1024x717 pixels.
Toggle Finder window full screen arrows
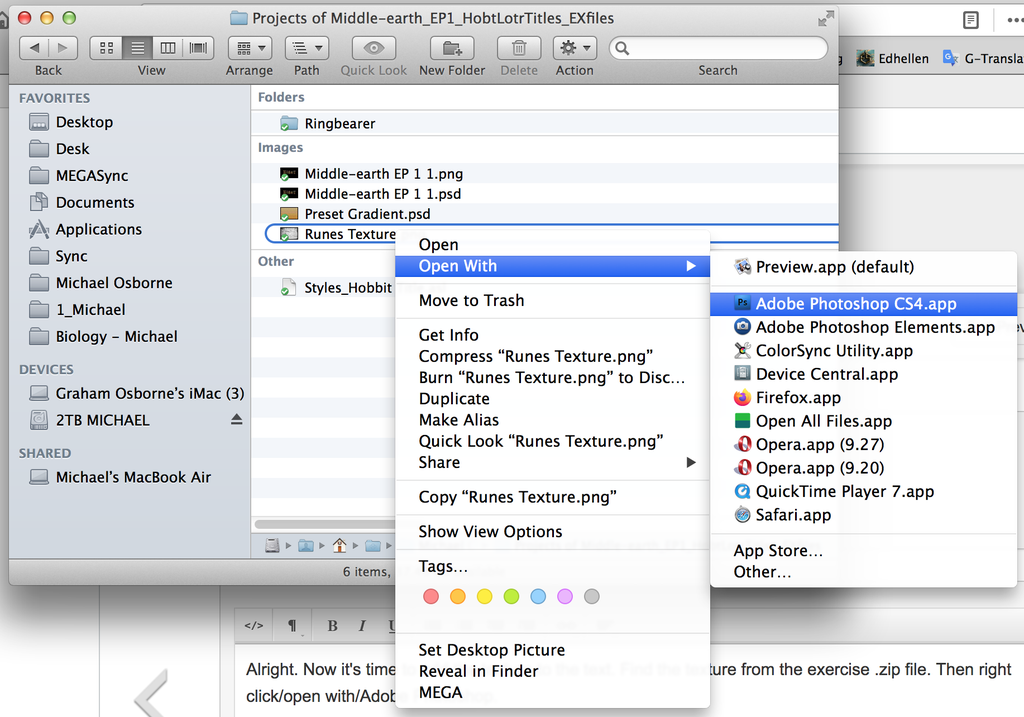click(826, 19)
